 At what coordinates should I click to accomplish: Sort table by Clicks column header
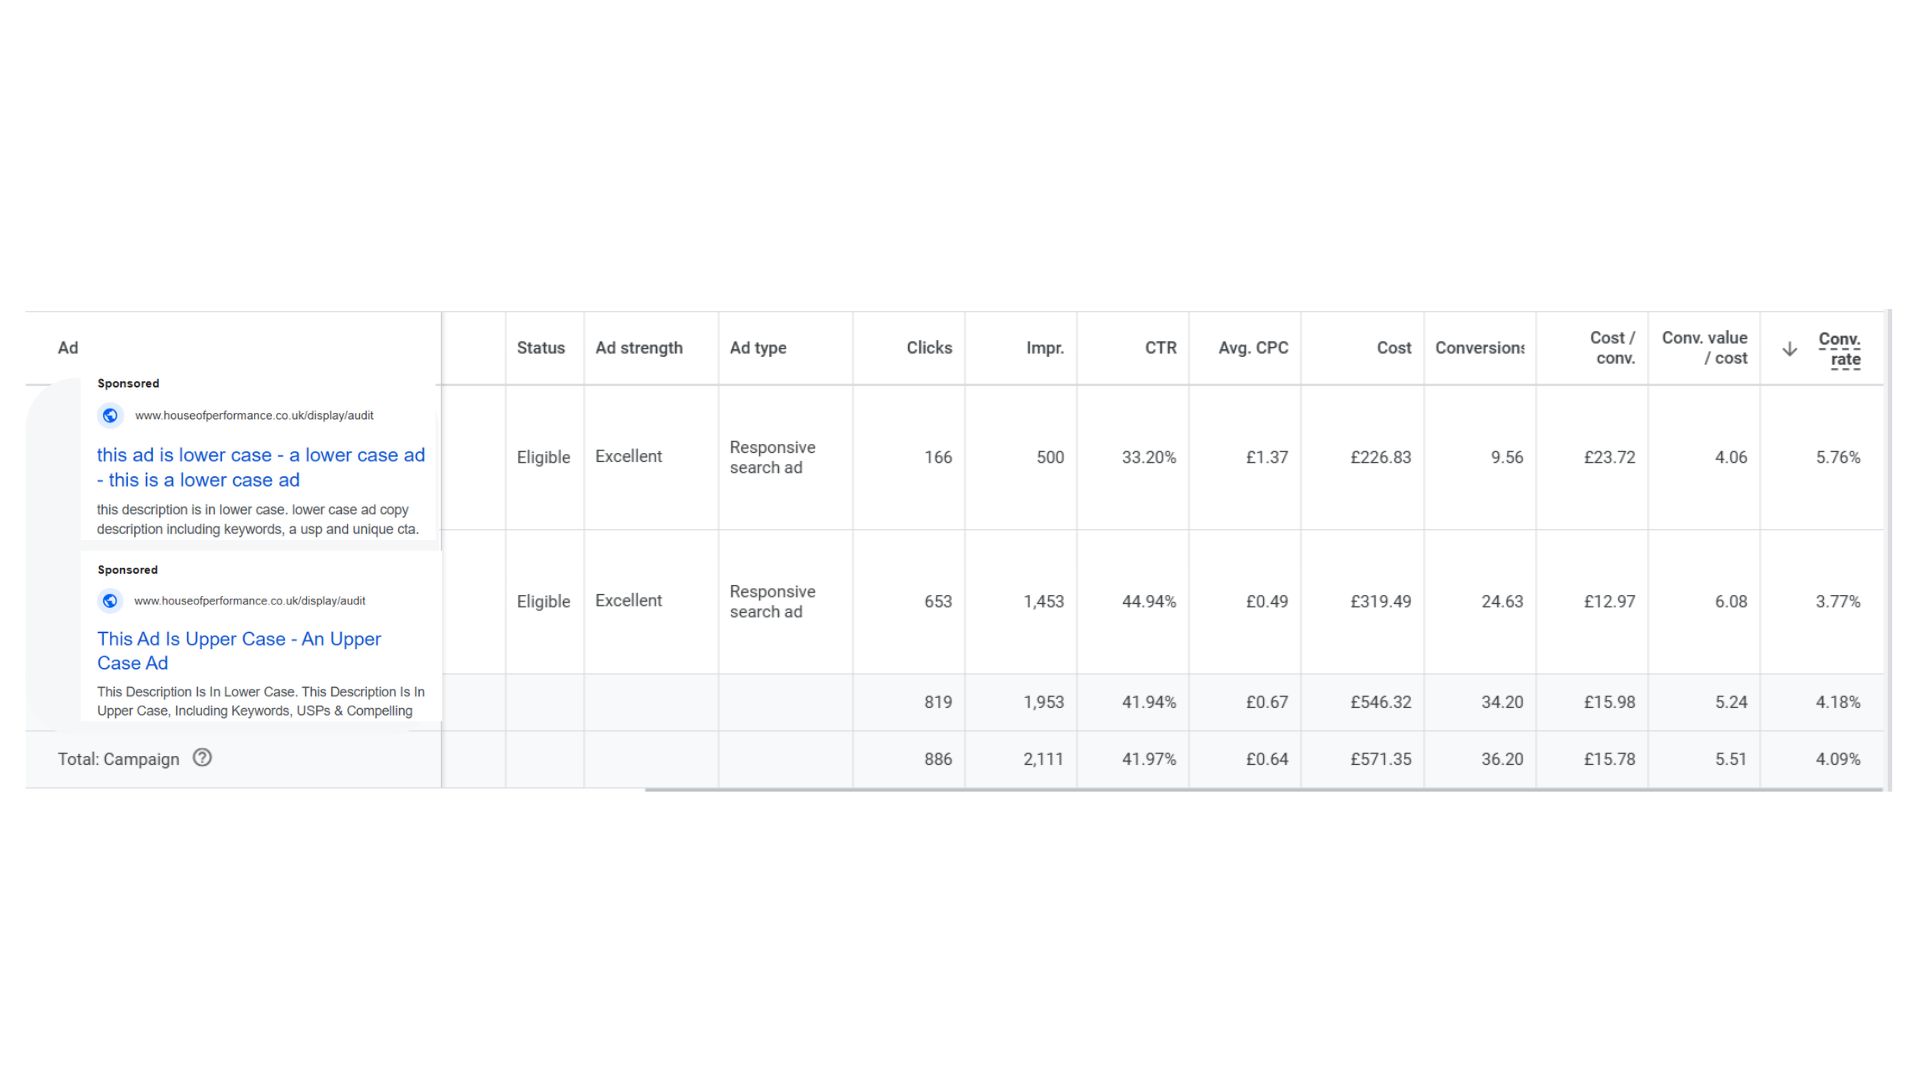[x=929, y=348]
